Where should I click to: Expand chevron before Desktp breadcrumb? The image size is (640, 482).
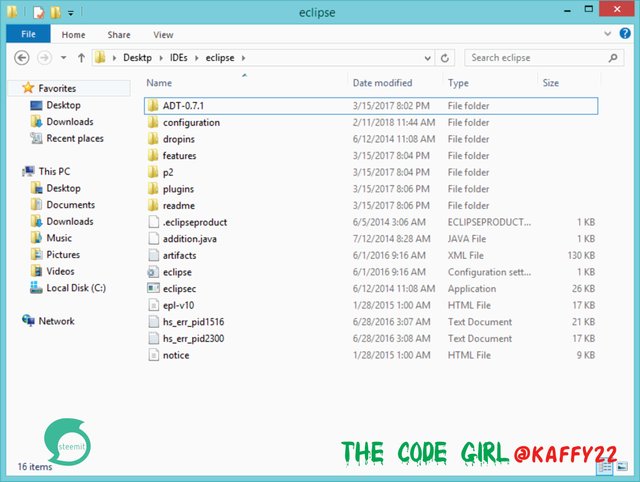click(x=114, y=58)
